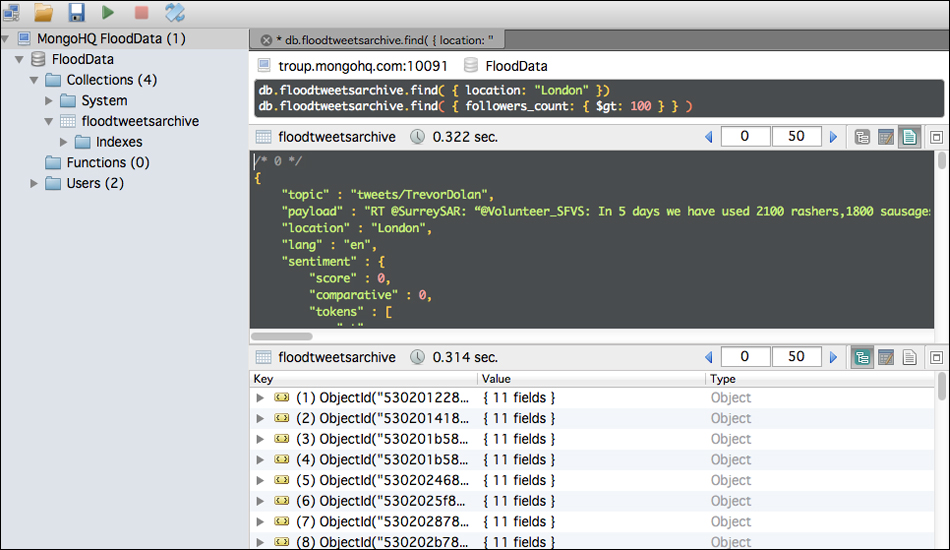Collapse the floodtweetsarchive collection node

(x=49, y=121)
